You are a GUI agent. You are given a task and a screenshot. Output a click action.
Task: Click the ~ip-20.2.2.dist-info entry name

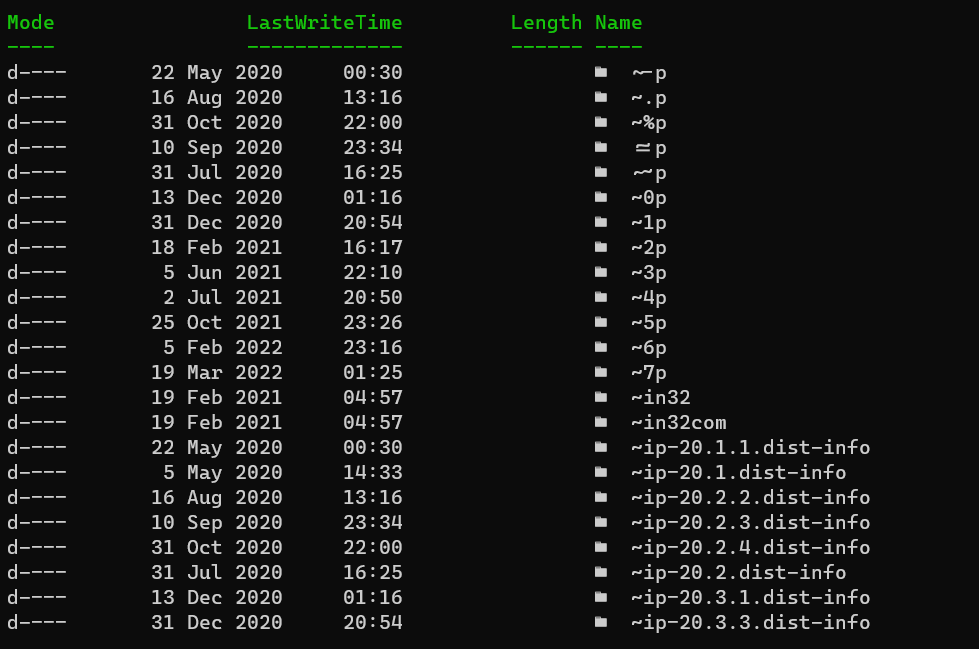coord(750,497)
